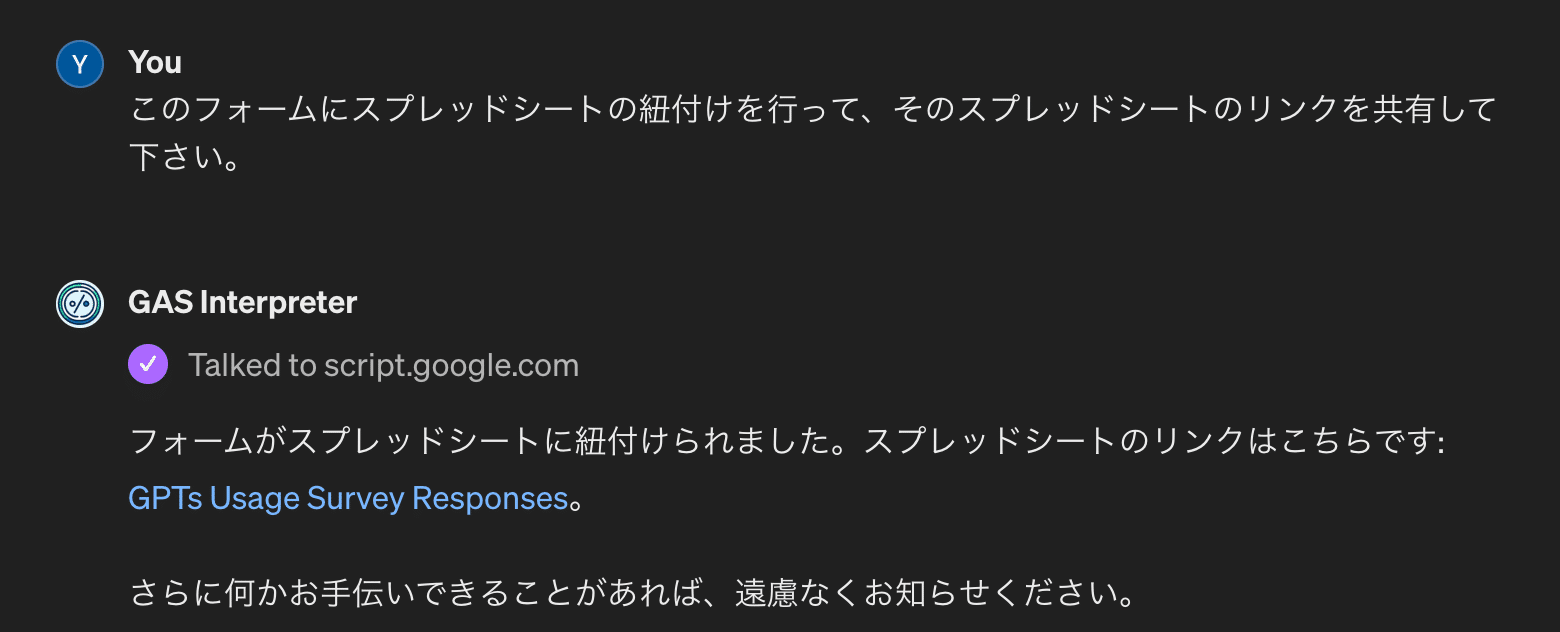This screenshot has height=632, width=1560.
Task: Click the "GAS Interpreter" sender name
Action: 242,302
